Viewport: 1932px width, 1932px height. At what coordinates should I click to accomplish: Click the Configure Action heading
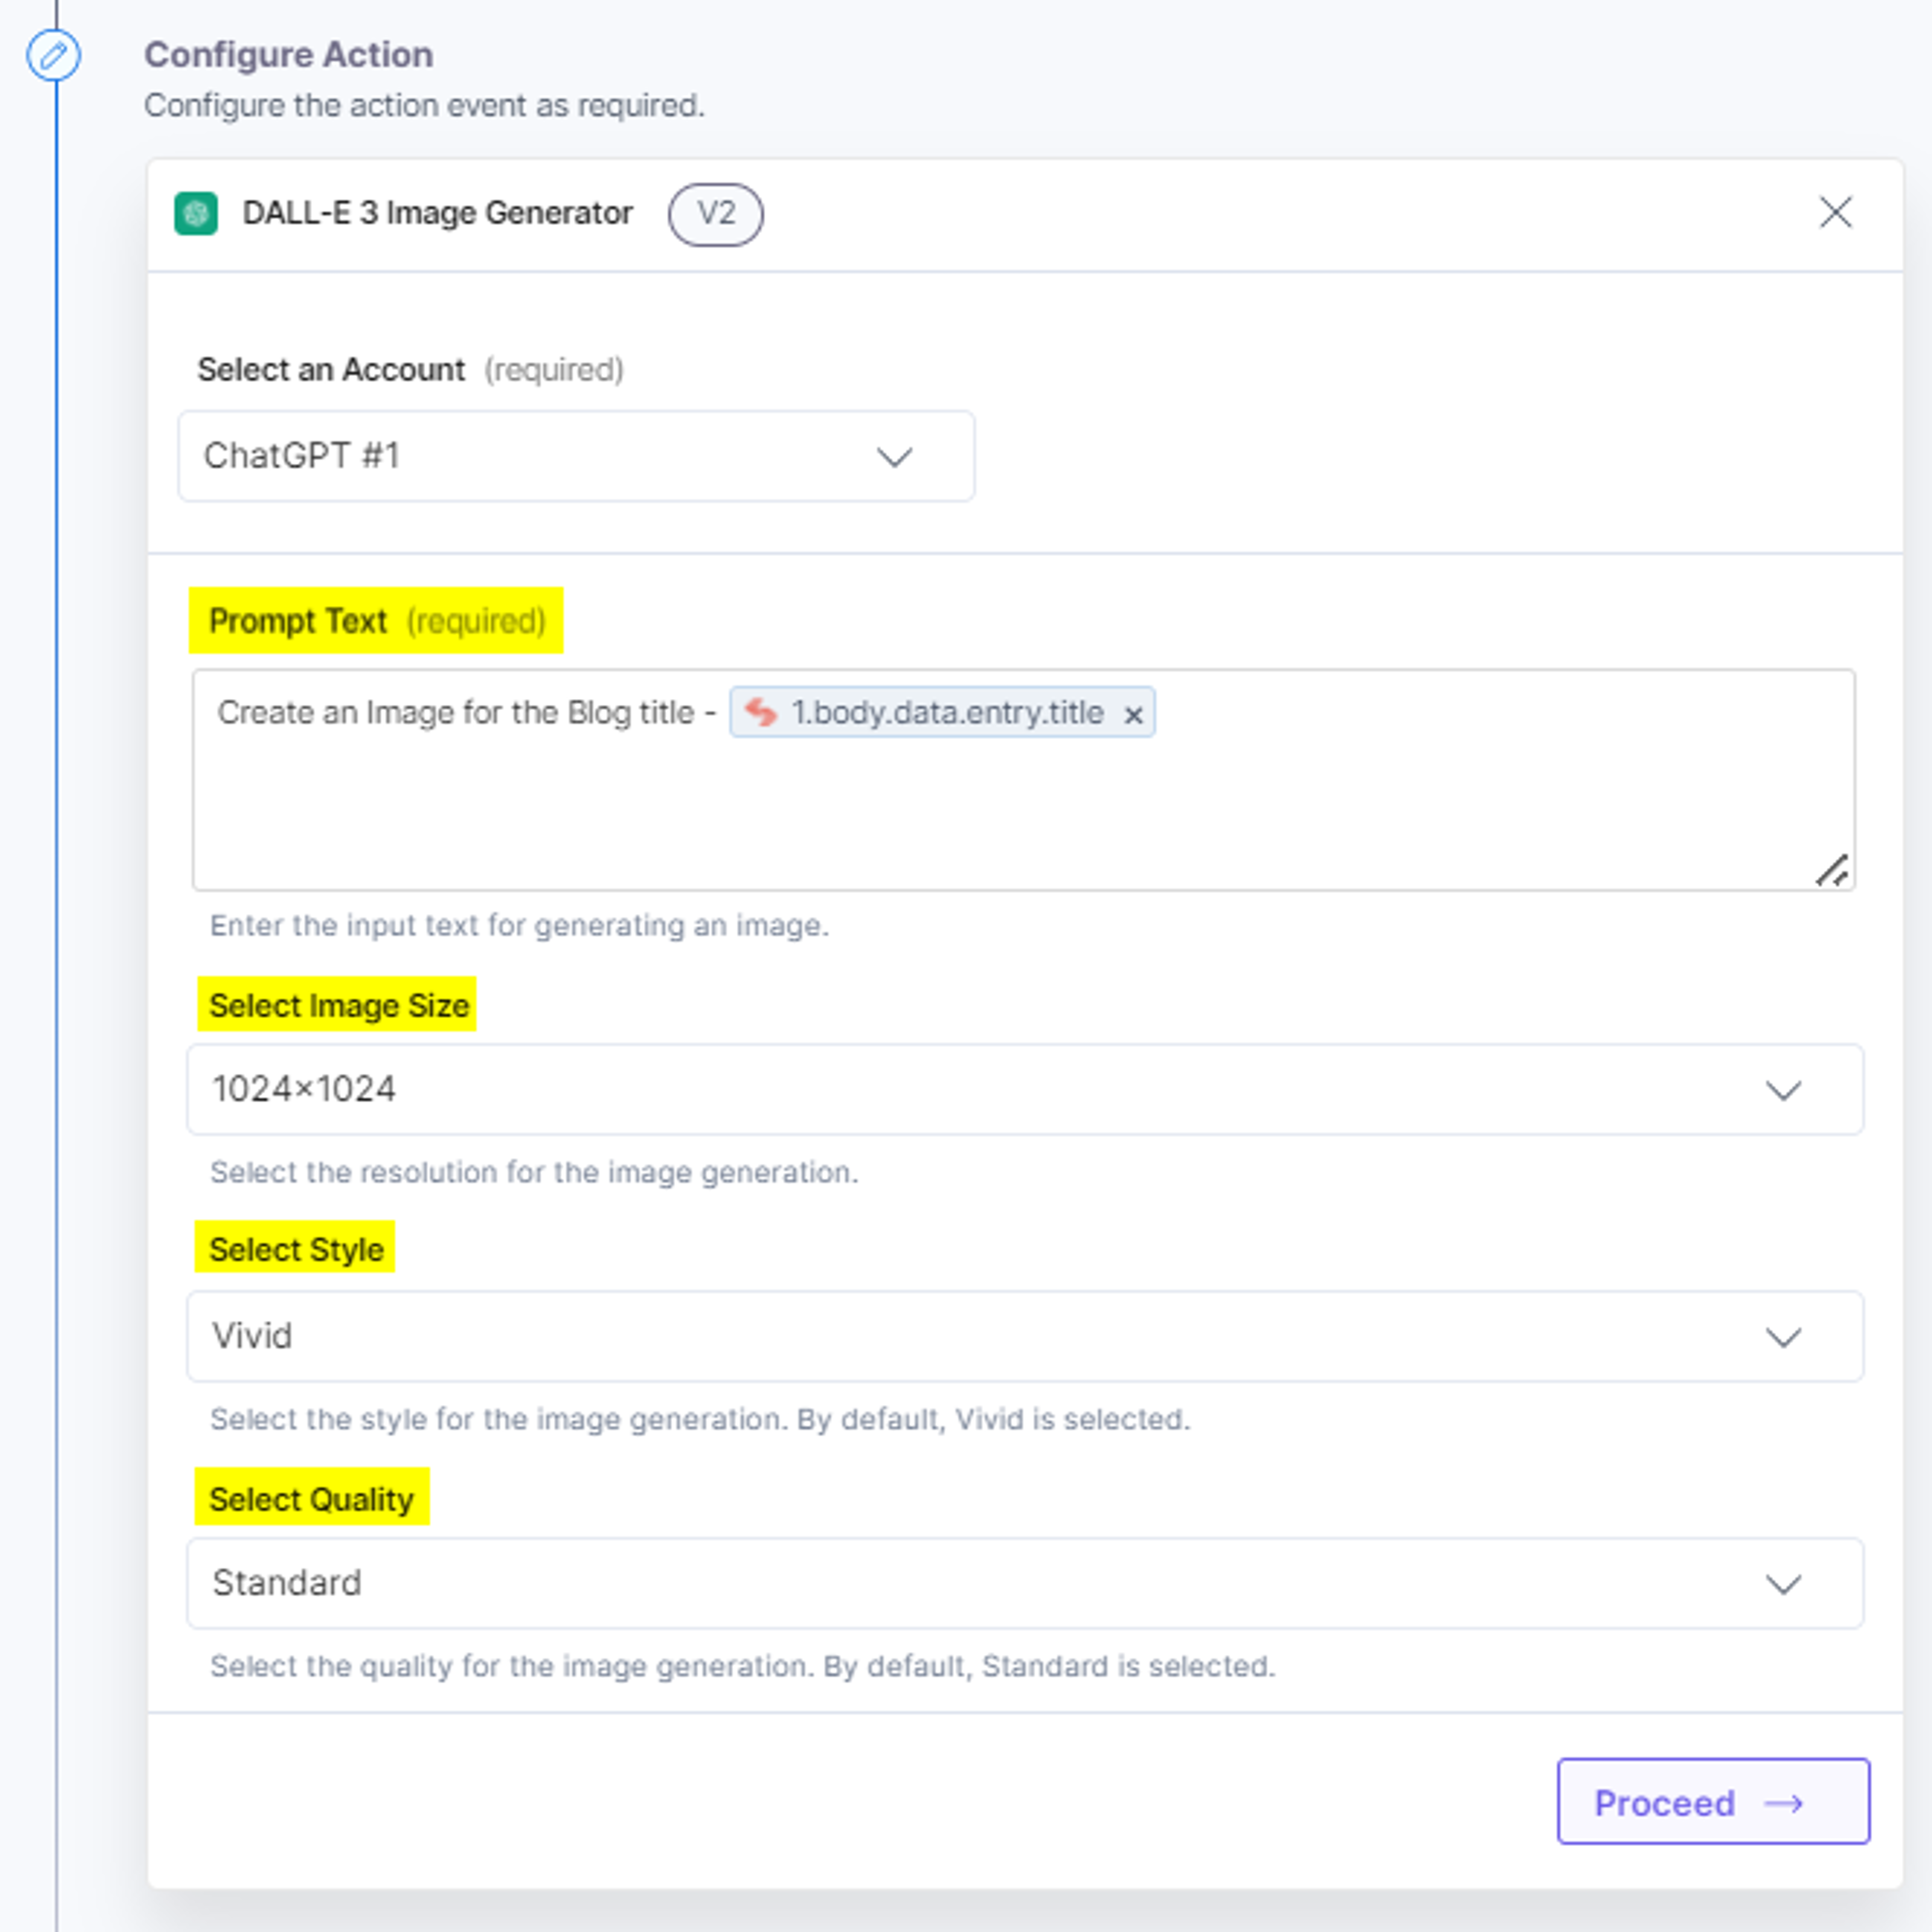pos(289,54)
